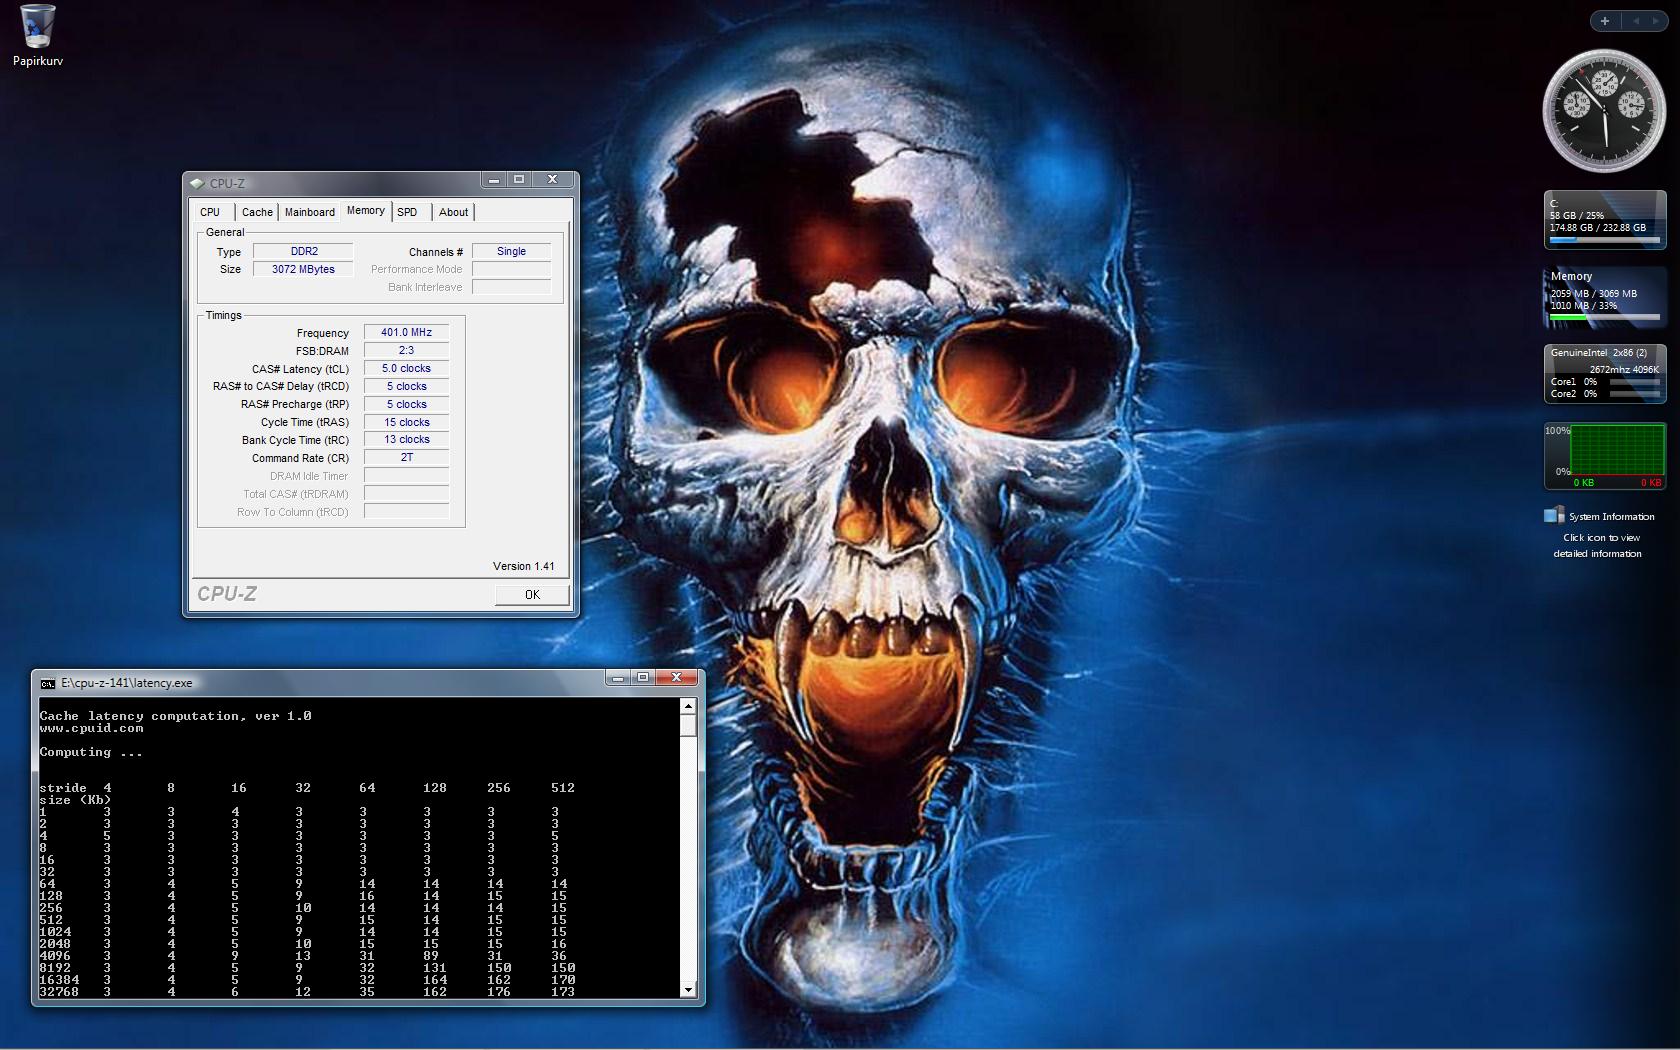Click the OK button in CPU-Z
The image size is (1680, 1050).
point(532,594)
